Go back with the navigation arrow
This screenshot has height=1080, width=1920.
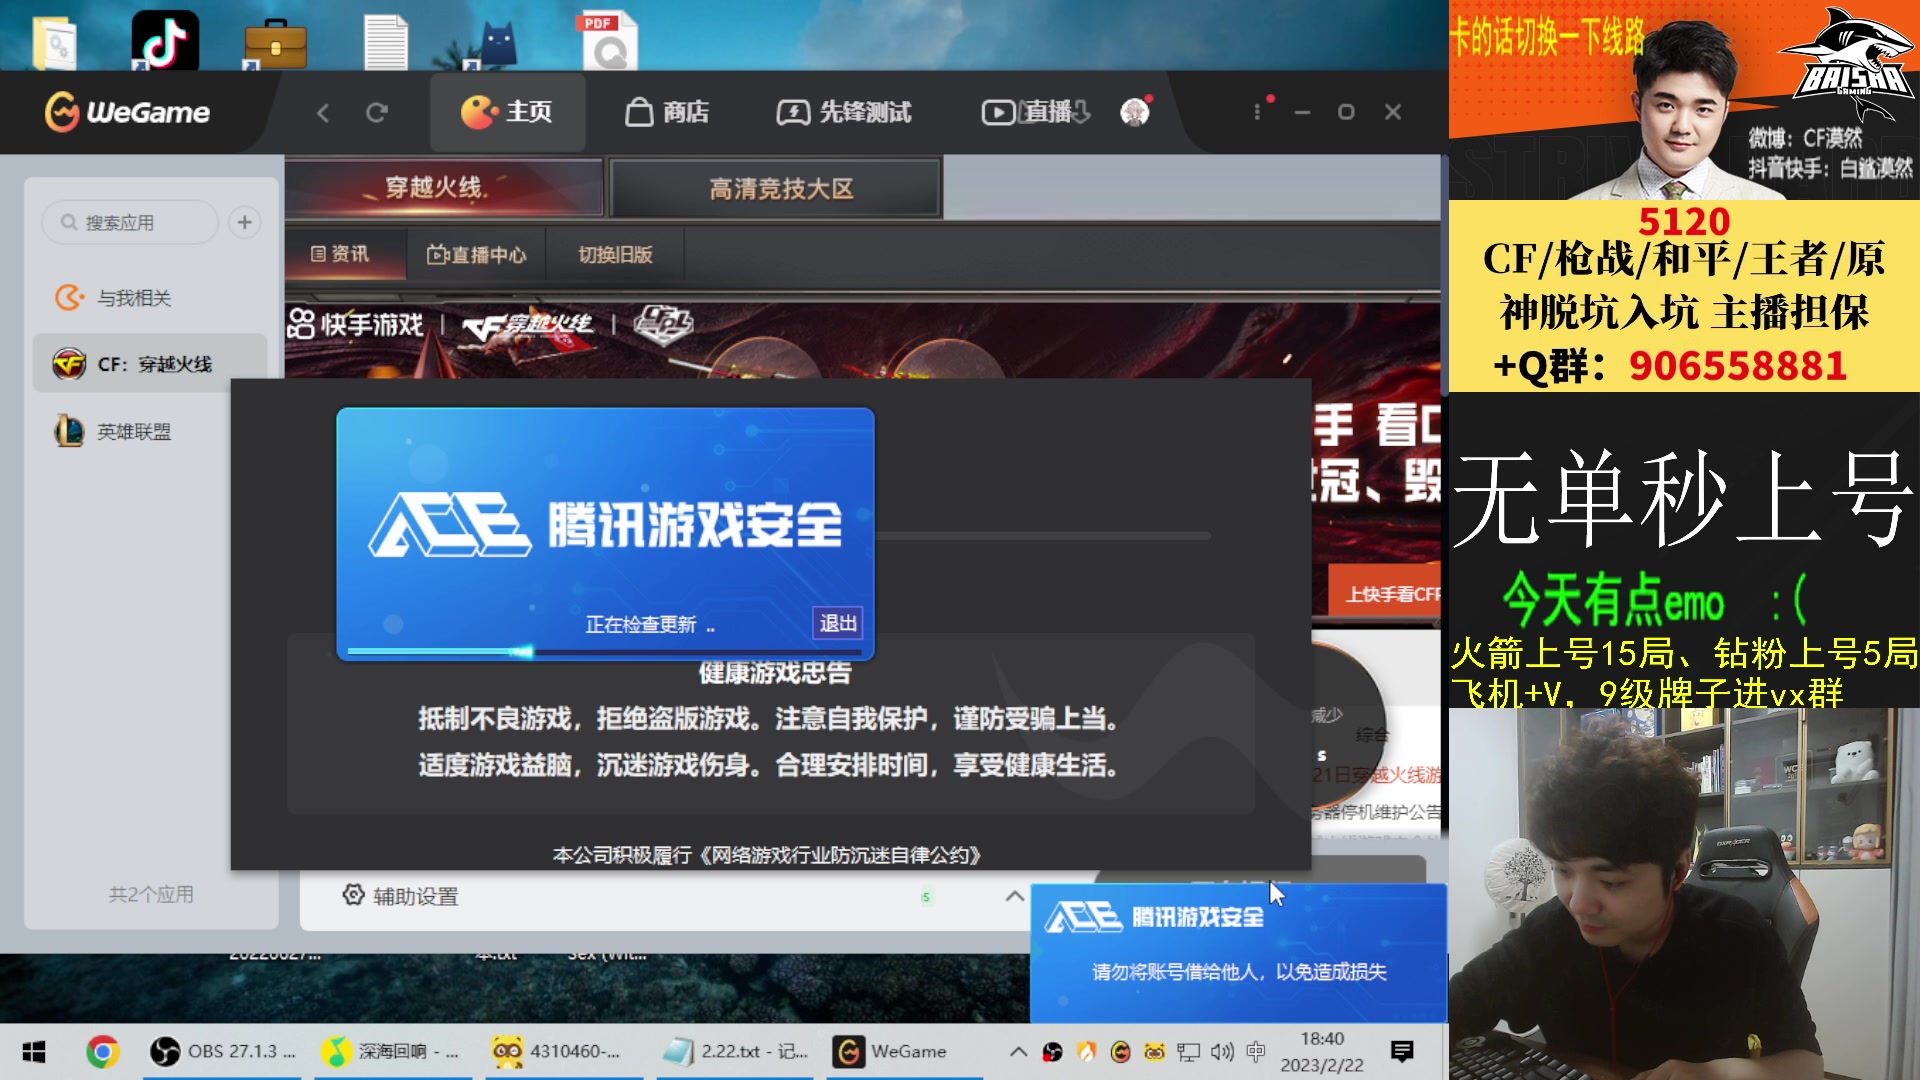[x=322, y=113]
